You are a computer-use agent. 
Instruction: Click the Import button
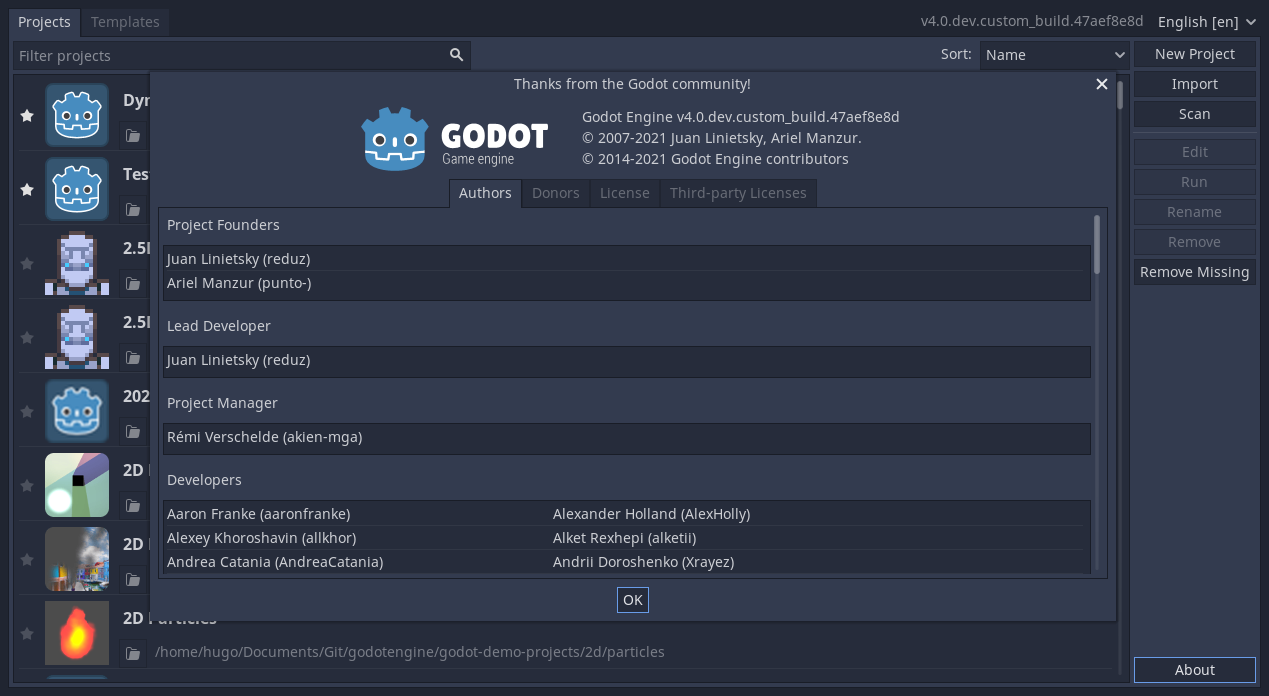click(1195, 84)
